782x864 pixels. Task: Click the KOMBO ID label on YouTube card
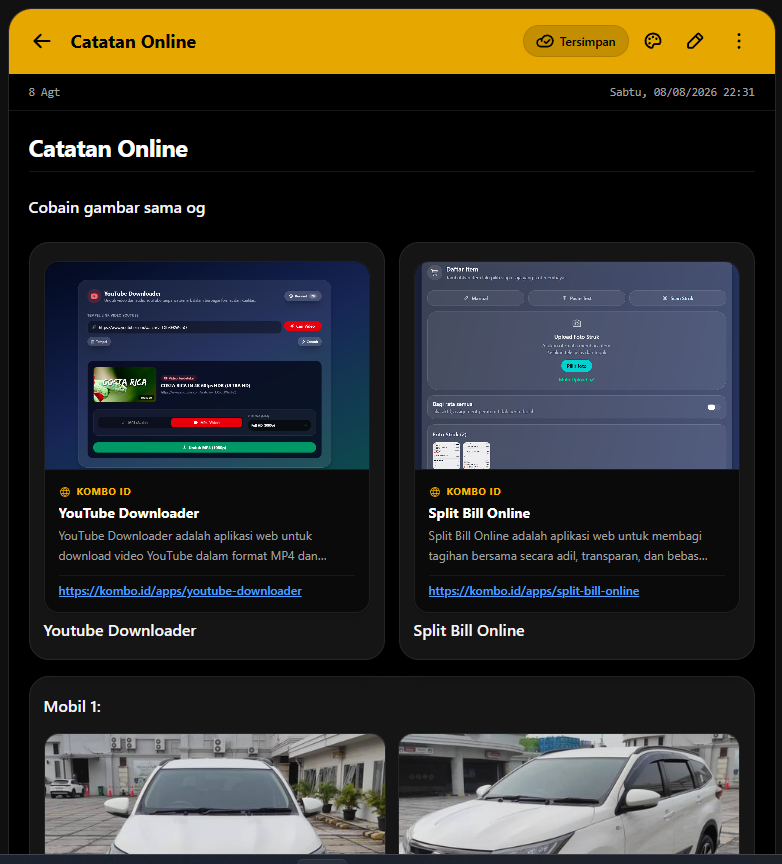point(104,492)
